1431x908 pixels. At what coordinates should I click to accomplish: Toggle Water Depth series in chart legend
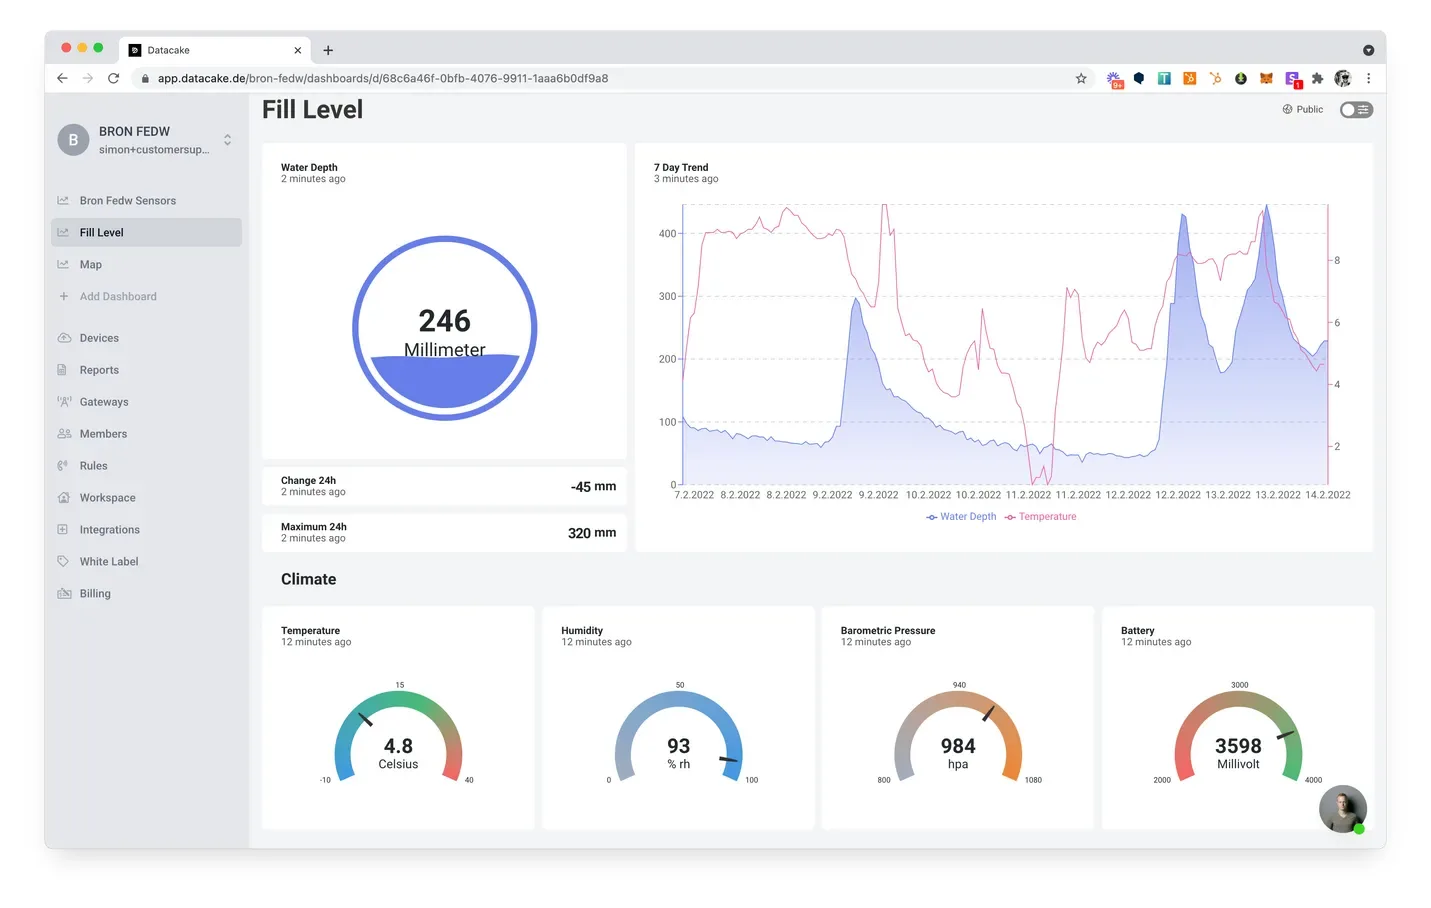[961, 517]
